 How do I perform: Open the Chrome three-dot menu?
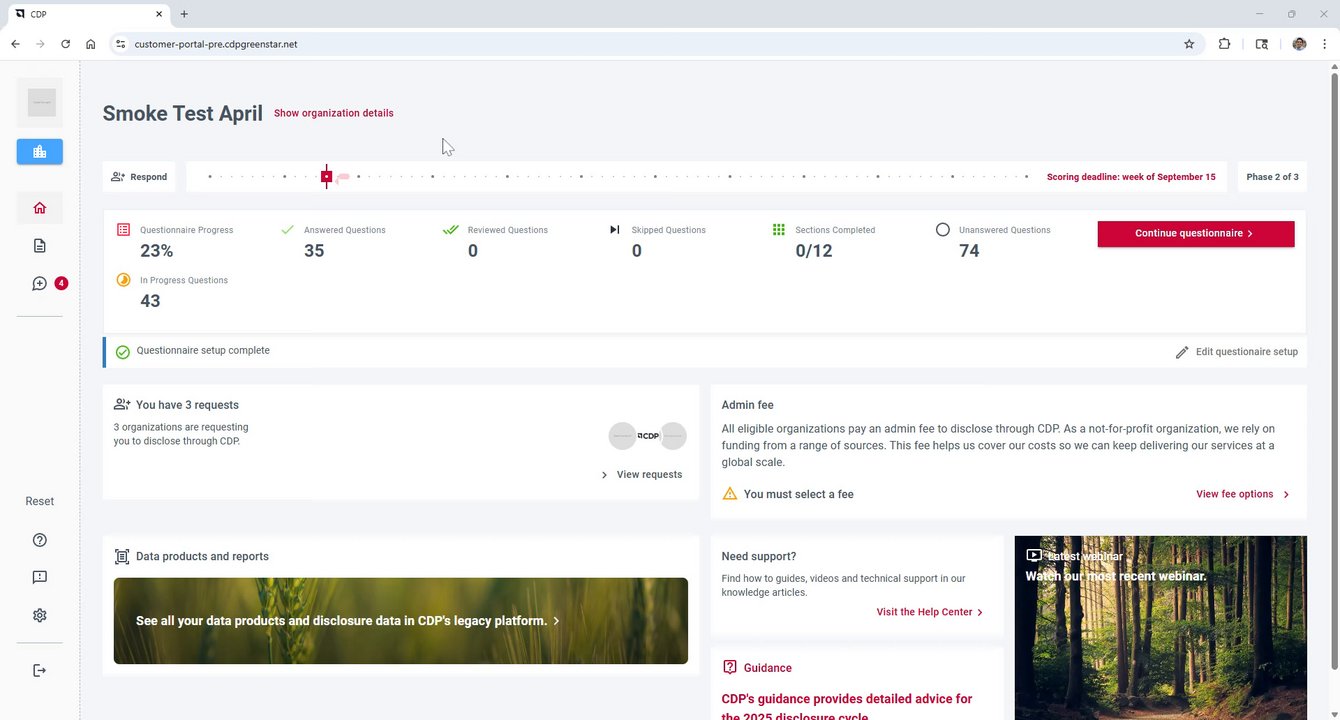[1325, 44]
